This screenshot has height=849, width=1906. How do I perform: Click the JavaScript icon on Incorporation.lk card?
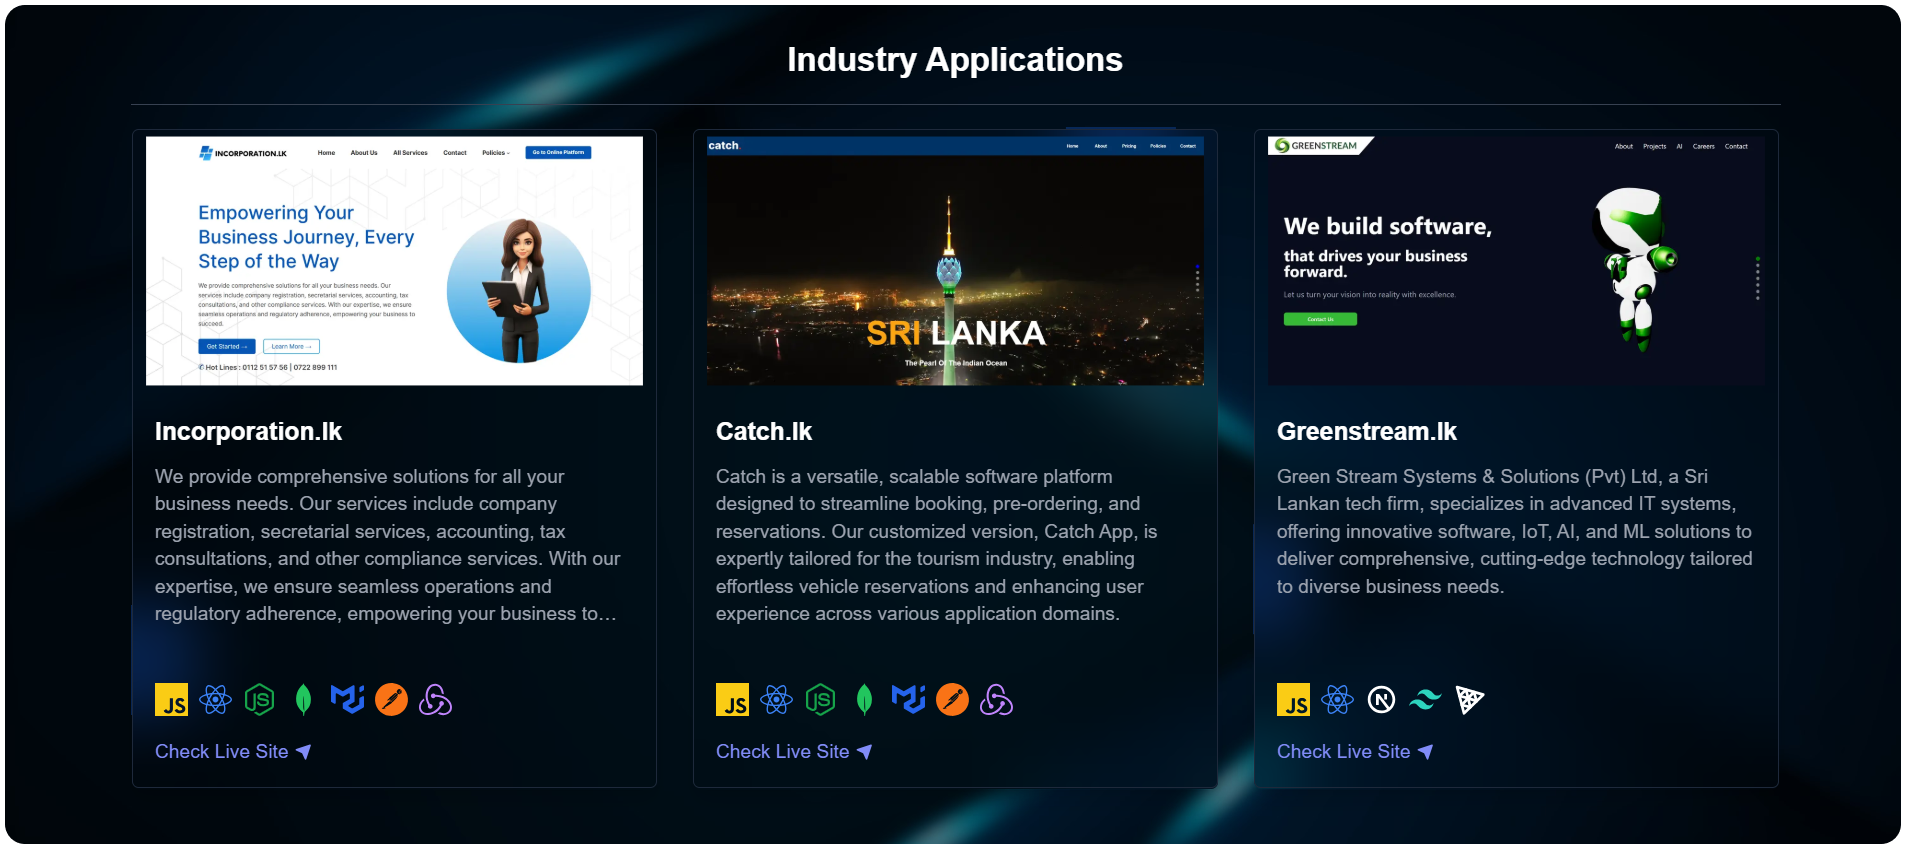click(171, 700)
